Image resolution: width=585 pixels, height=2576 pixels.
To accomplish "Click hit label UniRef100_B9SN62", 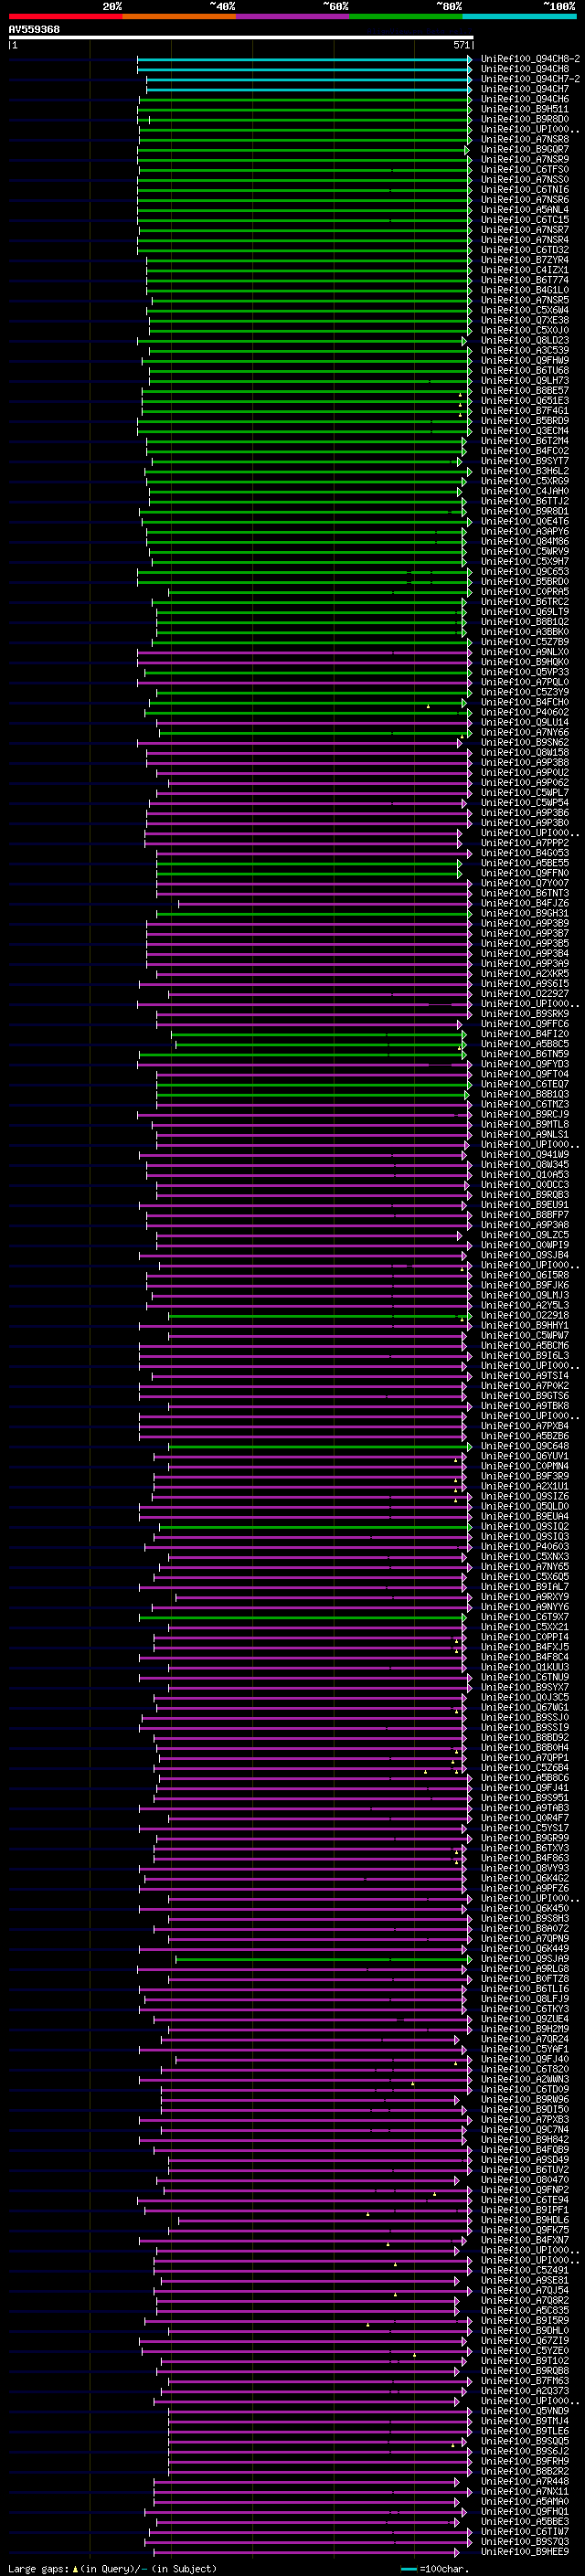I will [525, 742].
